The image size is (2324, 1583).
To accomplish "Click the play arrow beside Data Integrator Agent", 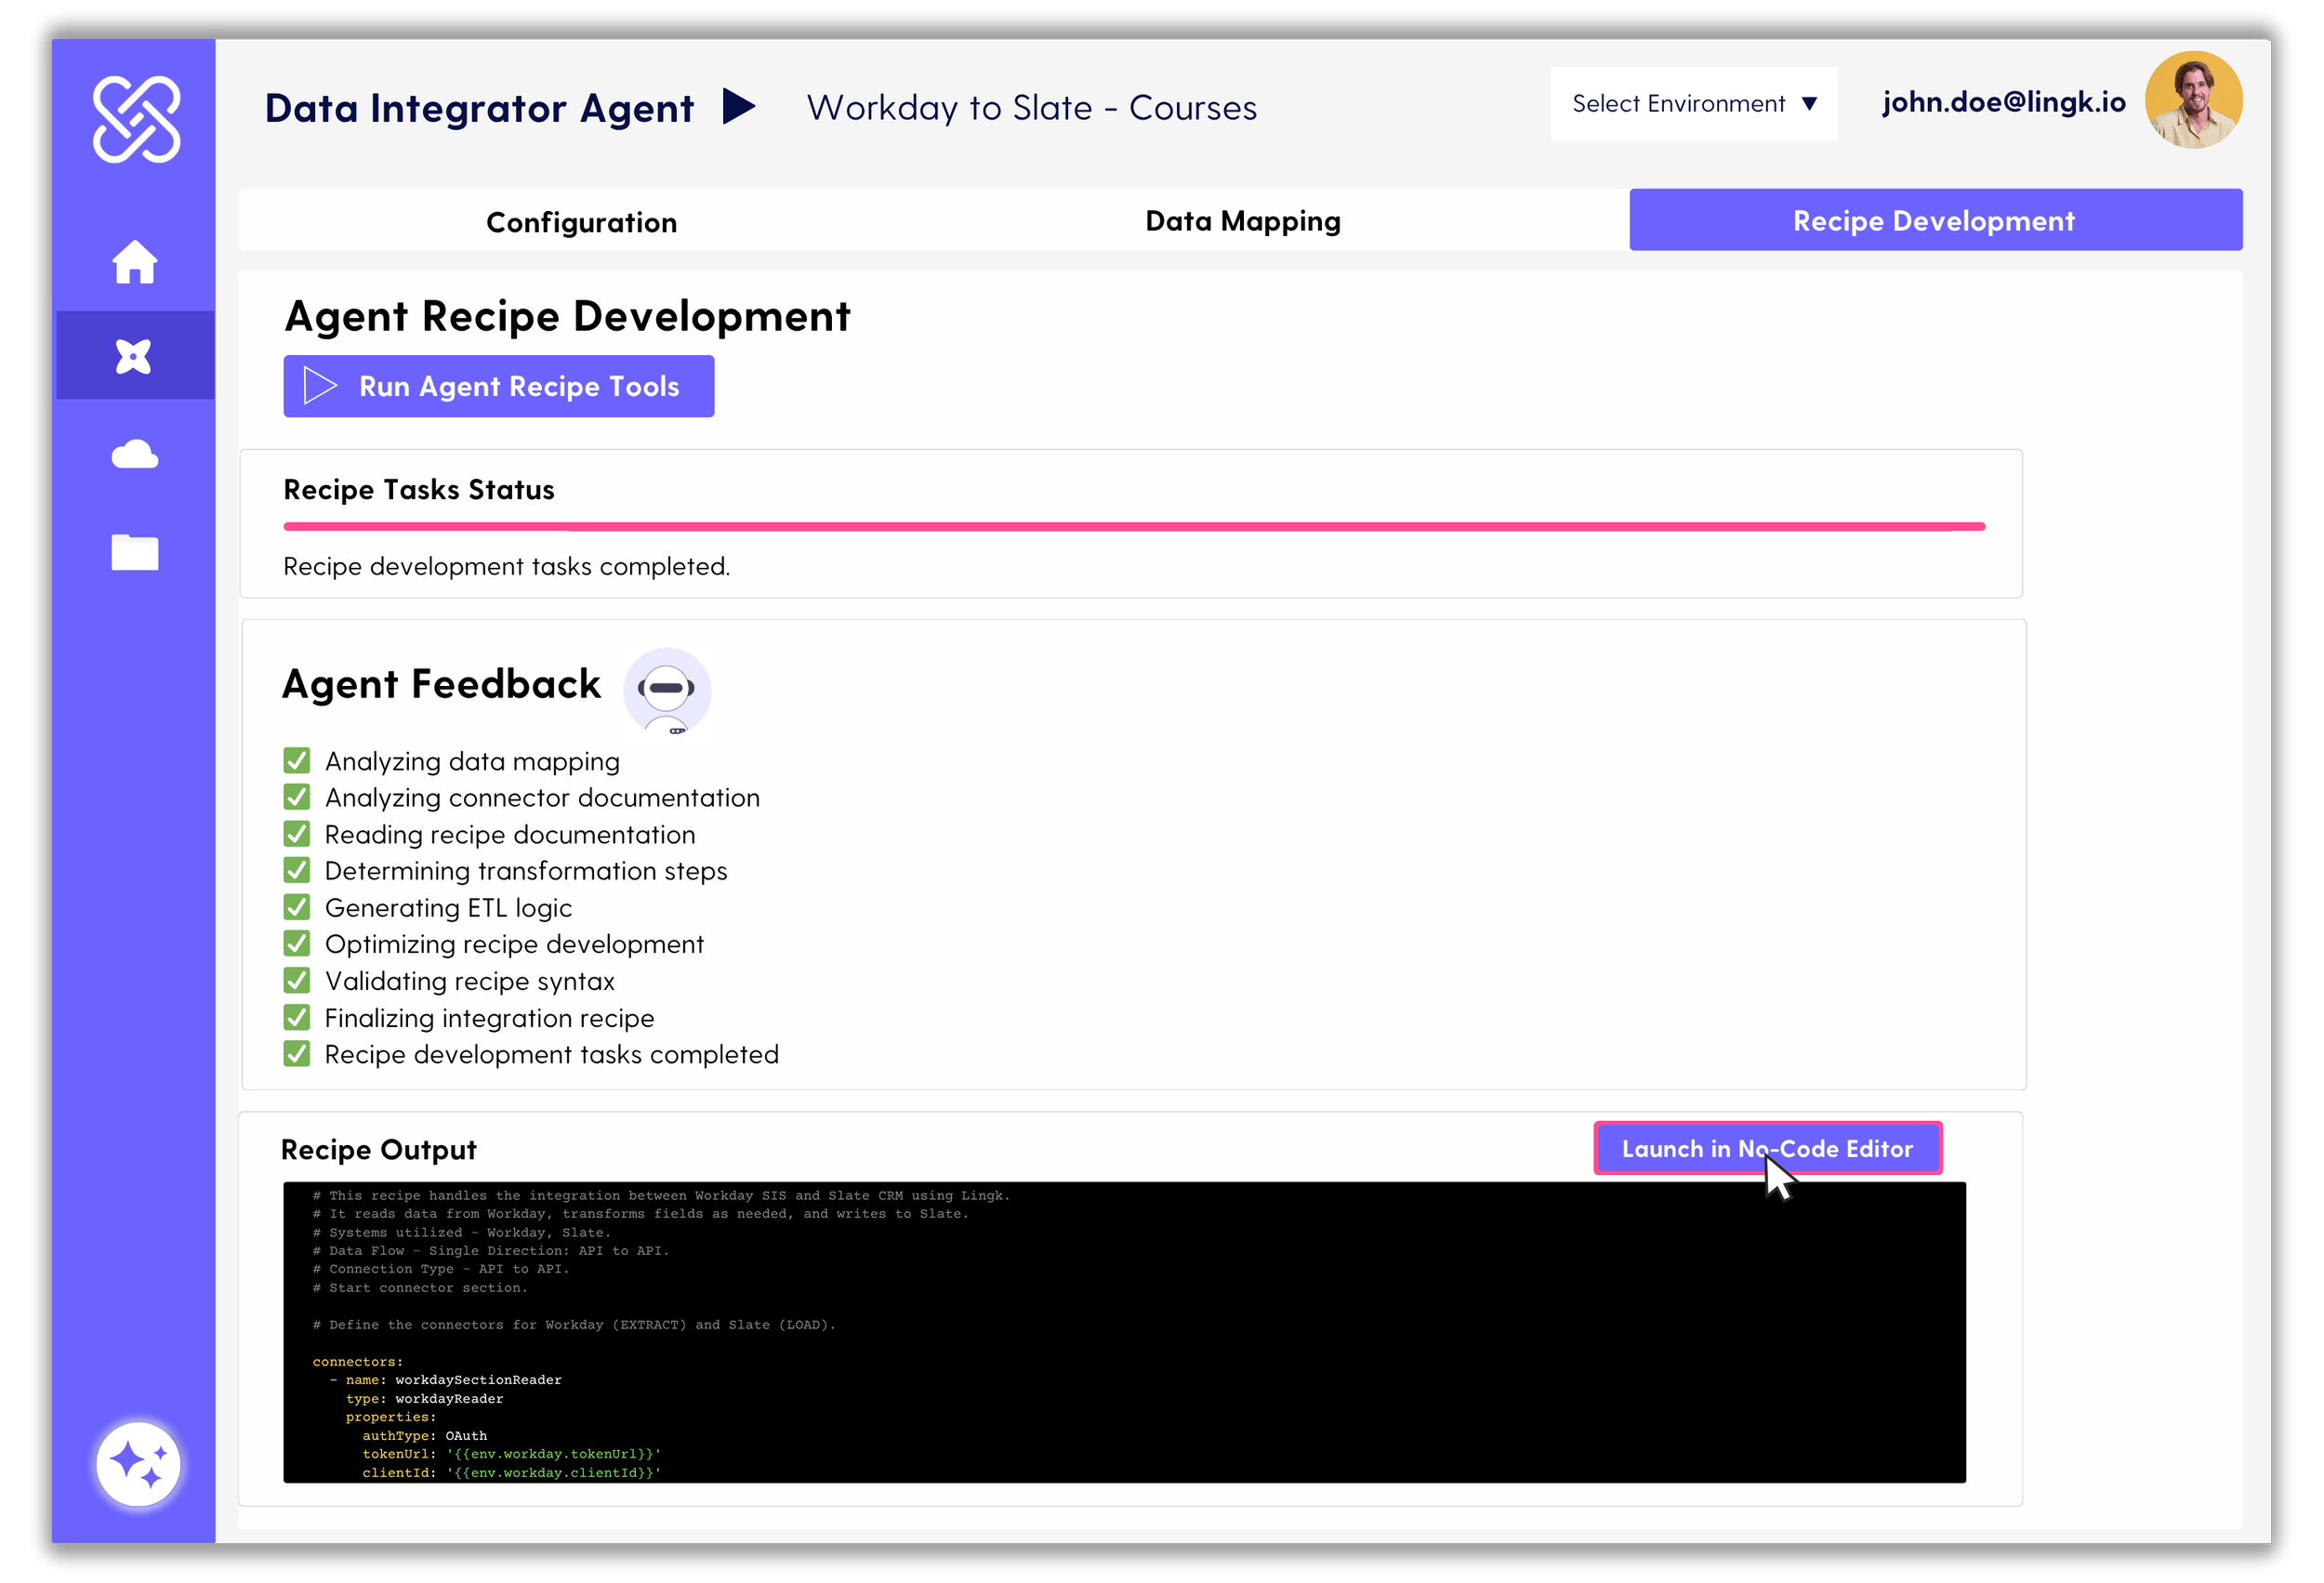I will click(739, 107).
